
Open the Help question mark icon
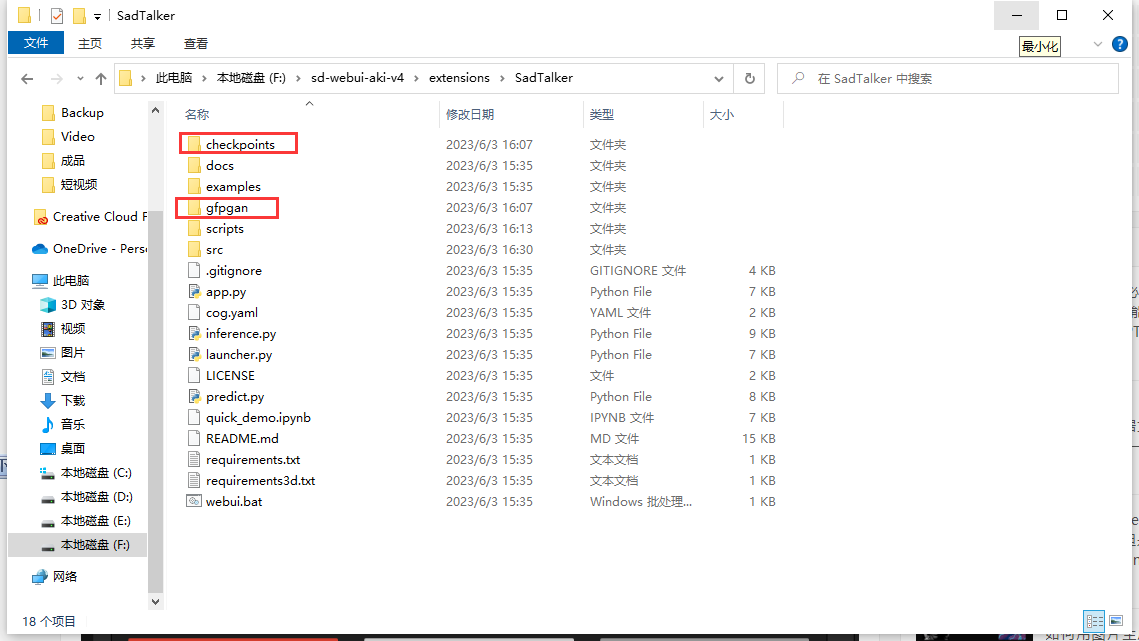tap(1120, 44)
